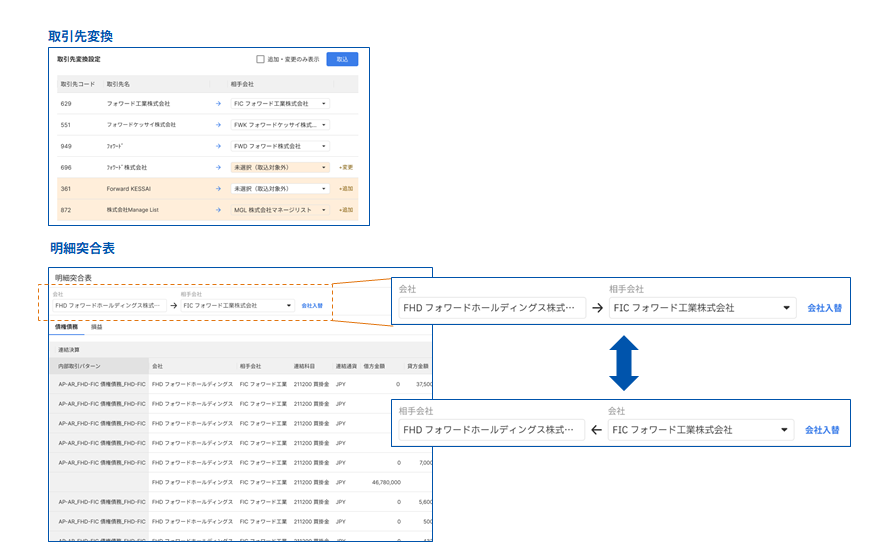Click the +追加 link in row 872
This screenshot has height=550, width=890.
pyautogui.click(x=346, y=210)
